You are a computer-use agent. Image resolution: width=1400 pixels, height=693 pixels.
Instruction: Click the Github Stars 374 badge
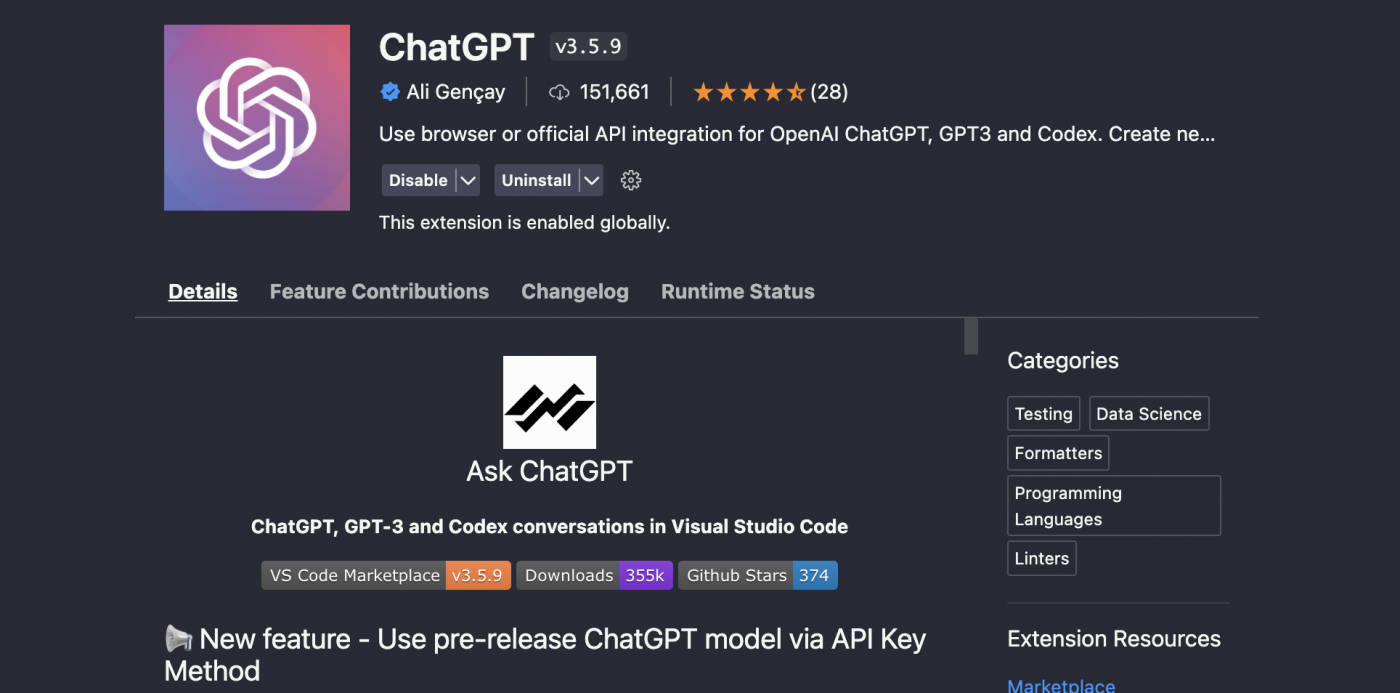tap(757, 575)
